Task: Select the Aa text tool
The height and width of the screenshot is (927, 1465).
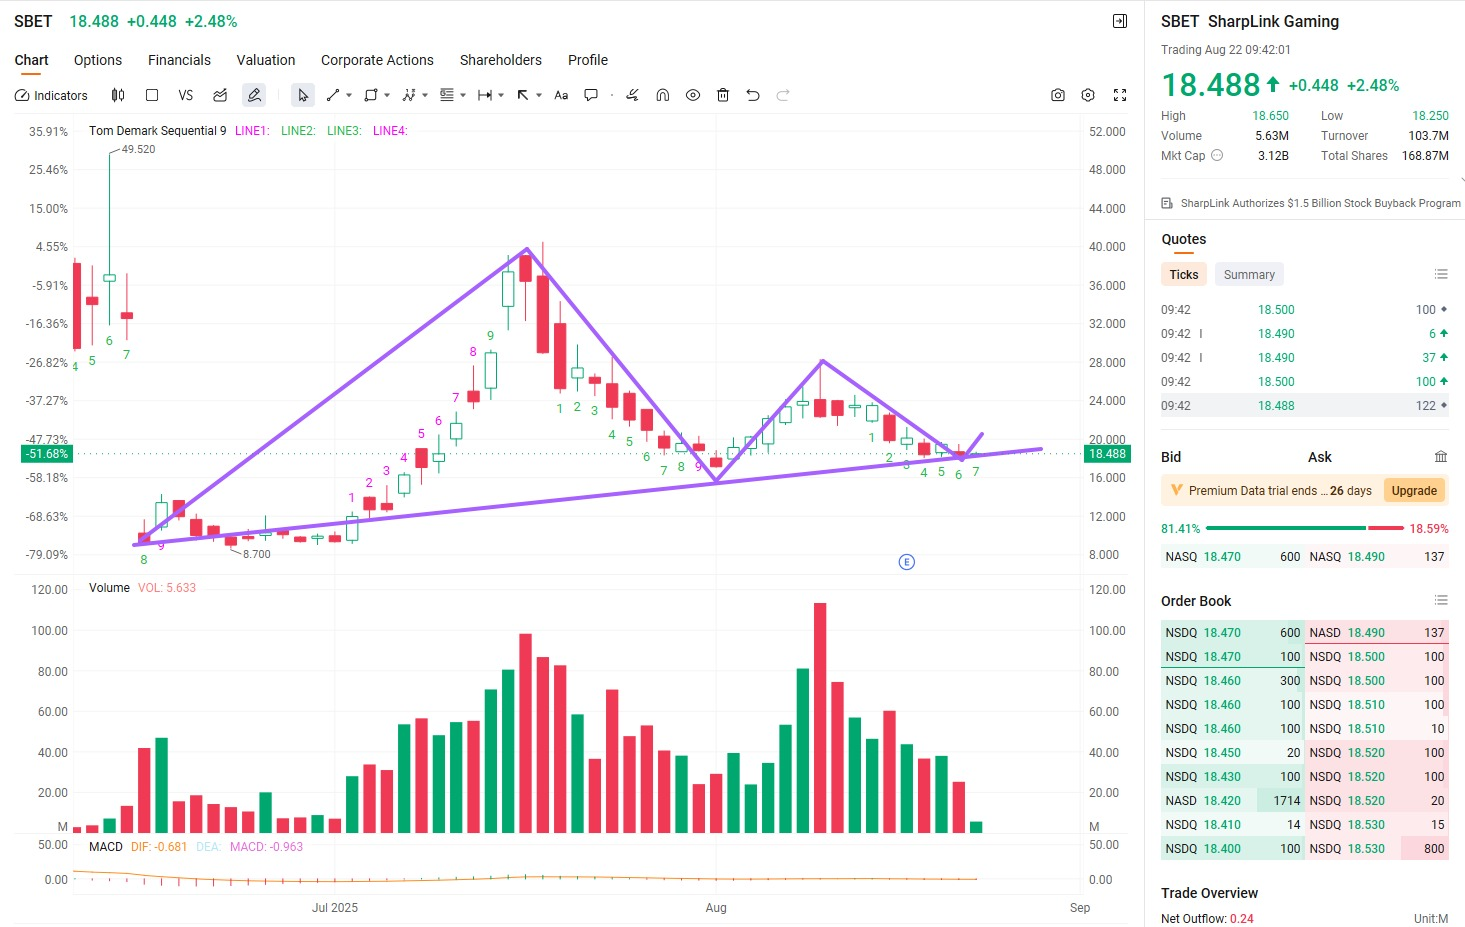Action: [x=561, y=96]
